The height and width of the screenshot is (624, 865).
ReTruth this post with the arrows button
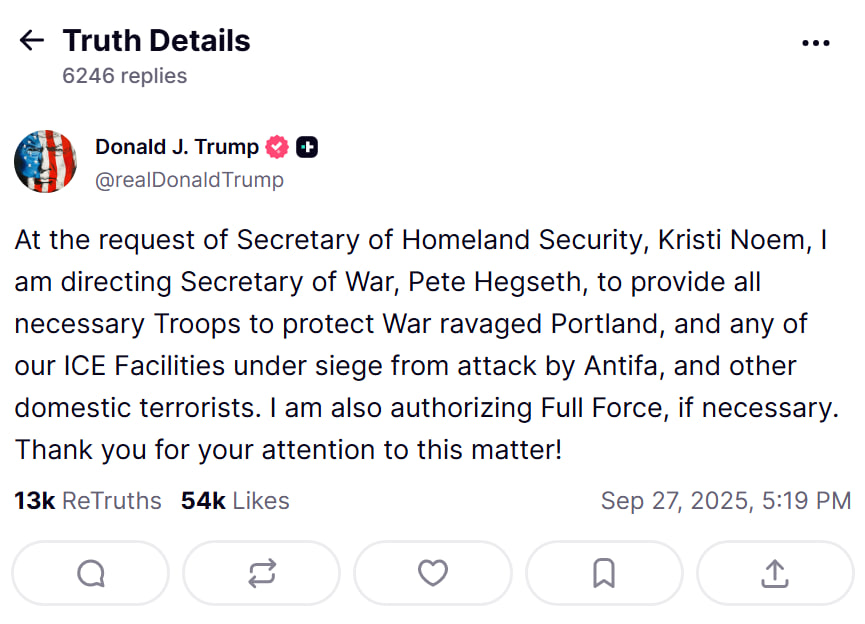coord(261,573)
